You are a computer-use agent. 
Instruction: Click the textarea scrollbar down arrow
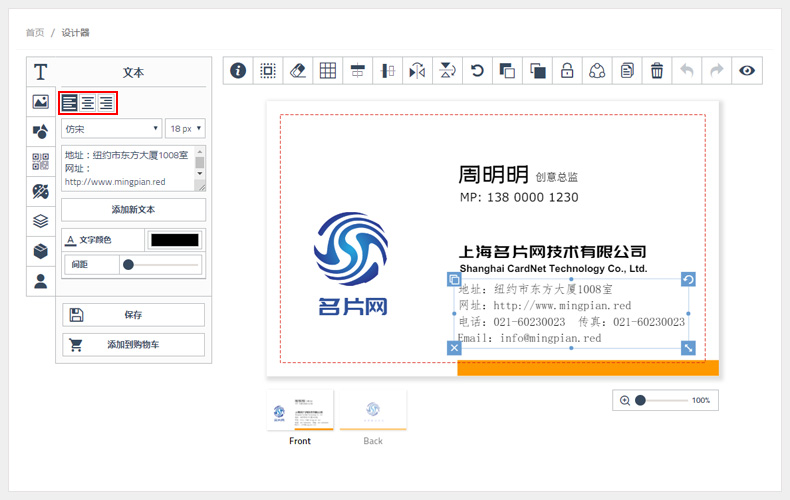click(200, 173)
